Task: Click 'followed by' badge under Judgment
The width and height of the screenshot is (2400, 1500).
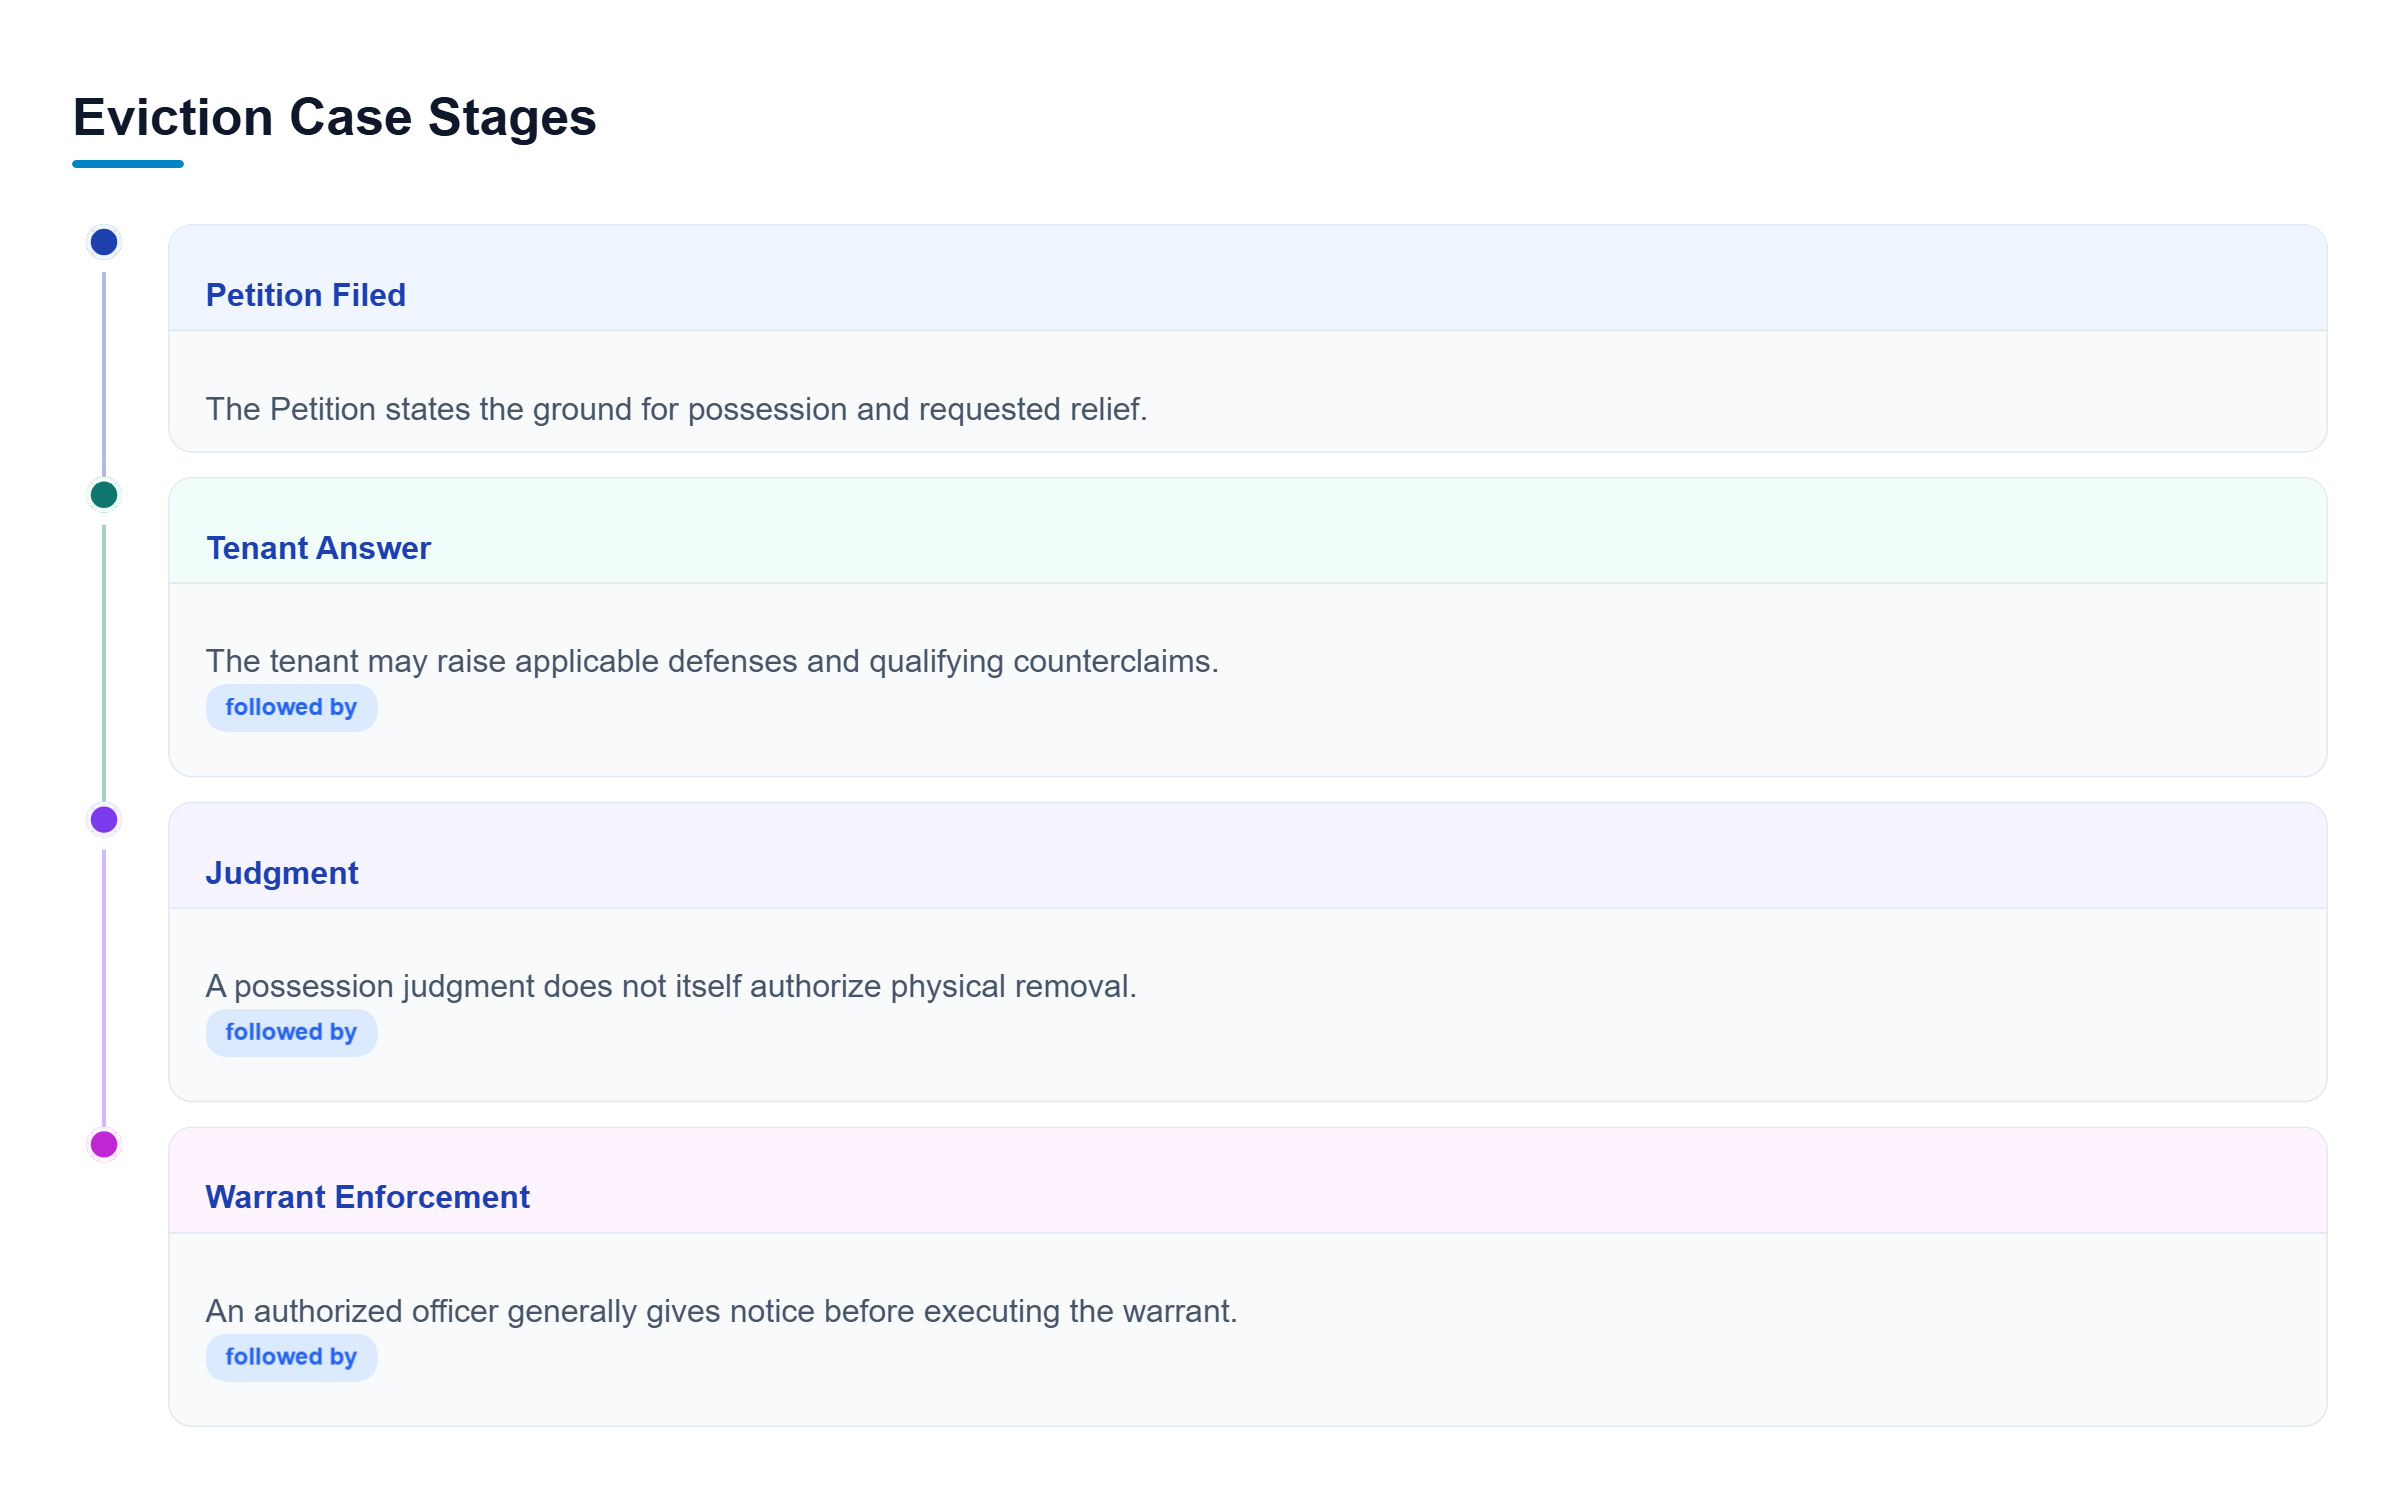Action: pos(291,1032)
